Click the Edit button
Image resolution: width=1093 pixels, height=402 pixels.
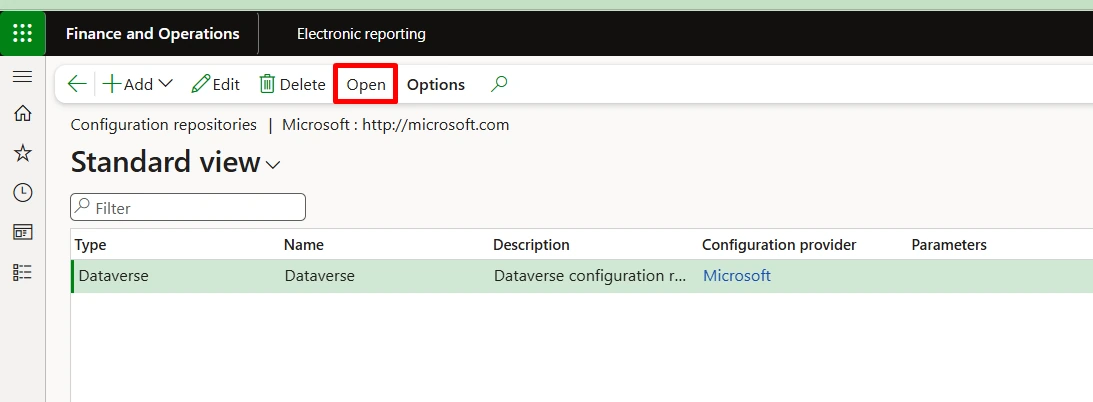click(215, 84)
